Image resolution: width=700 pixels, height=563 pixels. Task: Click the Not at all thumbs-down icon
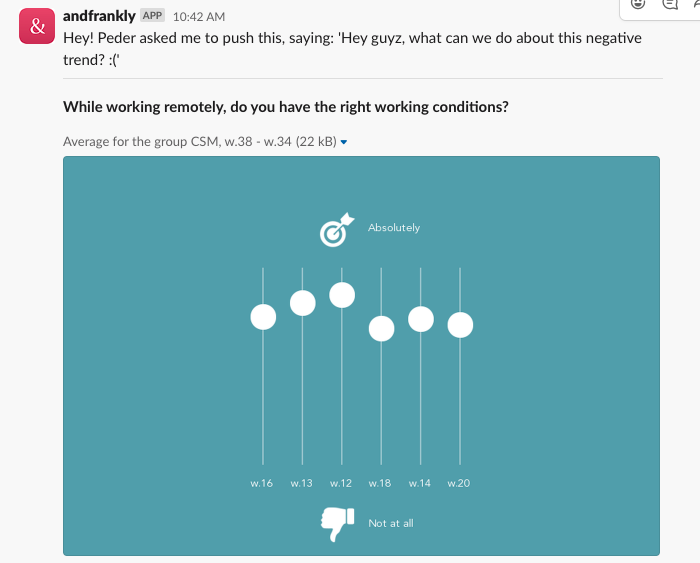point(338,524)
